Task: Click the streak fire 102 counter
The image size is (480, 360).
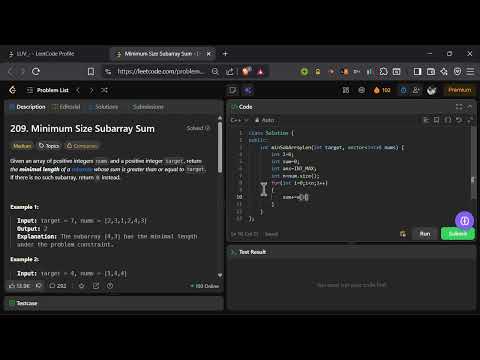Action: (x=382, y=90)
